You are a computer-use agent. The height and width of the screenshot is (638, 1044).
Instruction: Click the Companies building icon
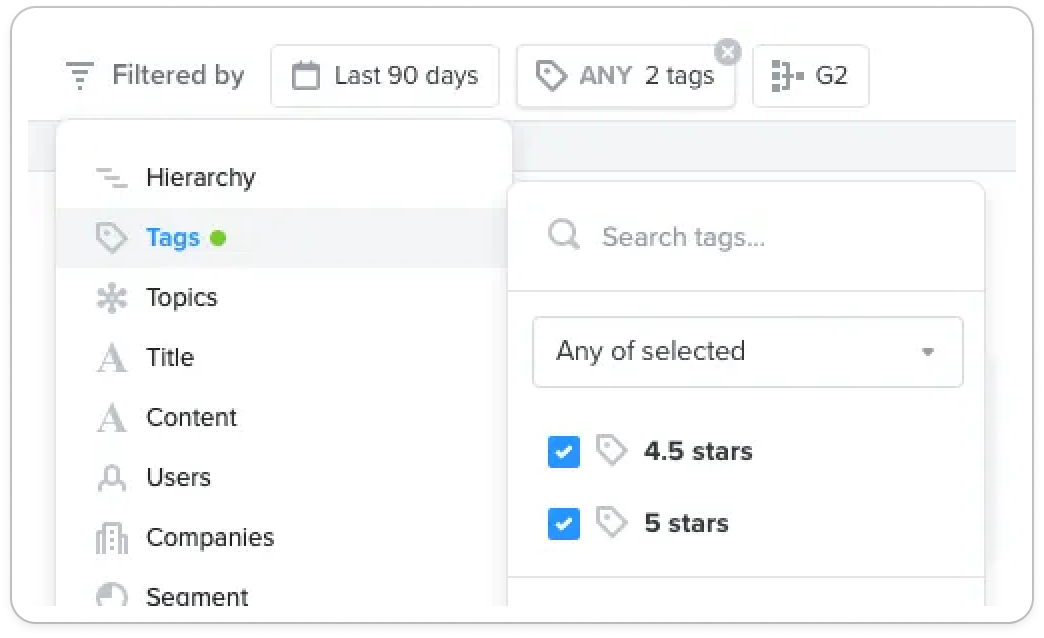(111, 537)
